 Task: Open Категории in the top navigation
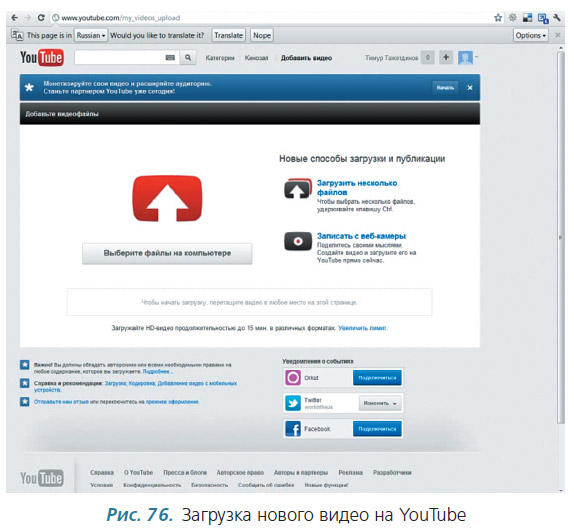(x=220, y=58)
